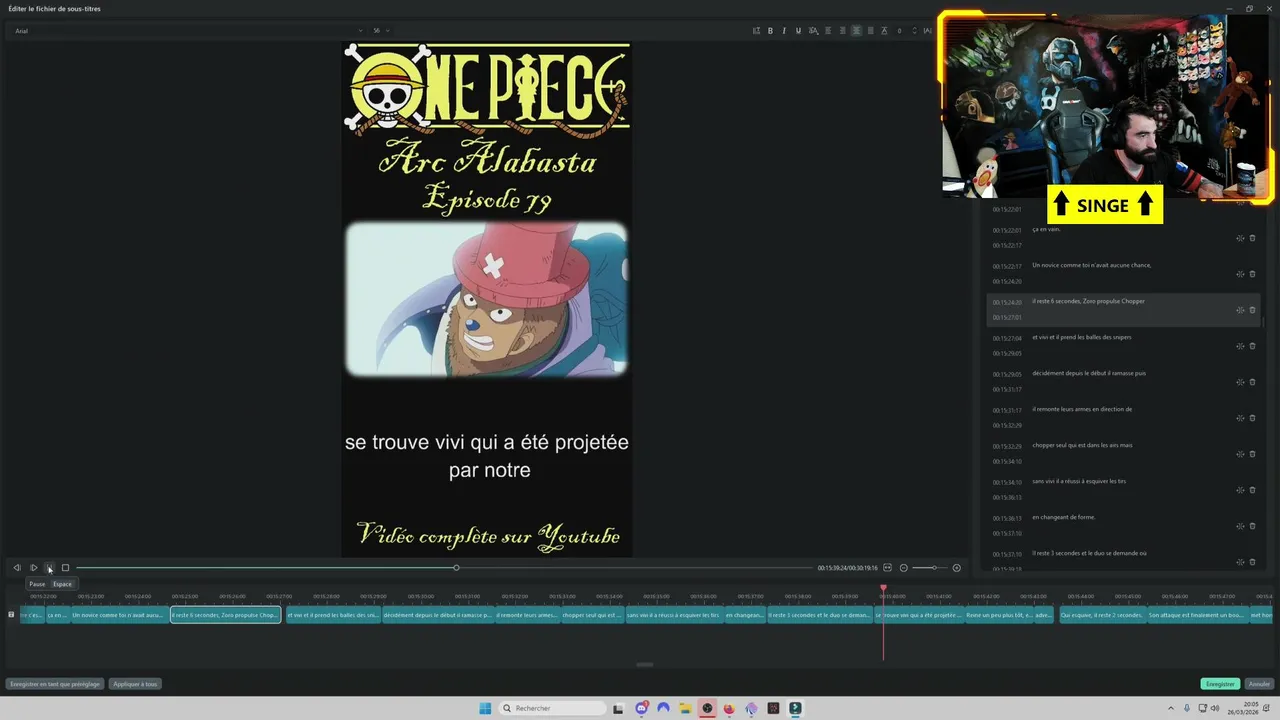Select subtitle text 'chopper seul qui est dans les airs mais'
This screenshot has height=720, width=1280.
point(1082,445)
